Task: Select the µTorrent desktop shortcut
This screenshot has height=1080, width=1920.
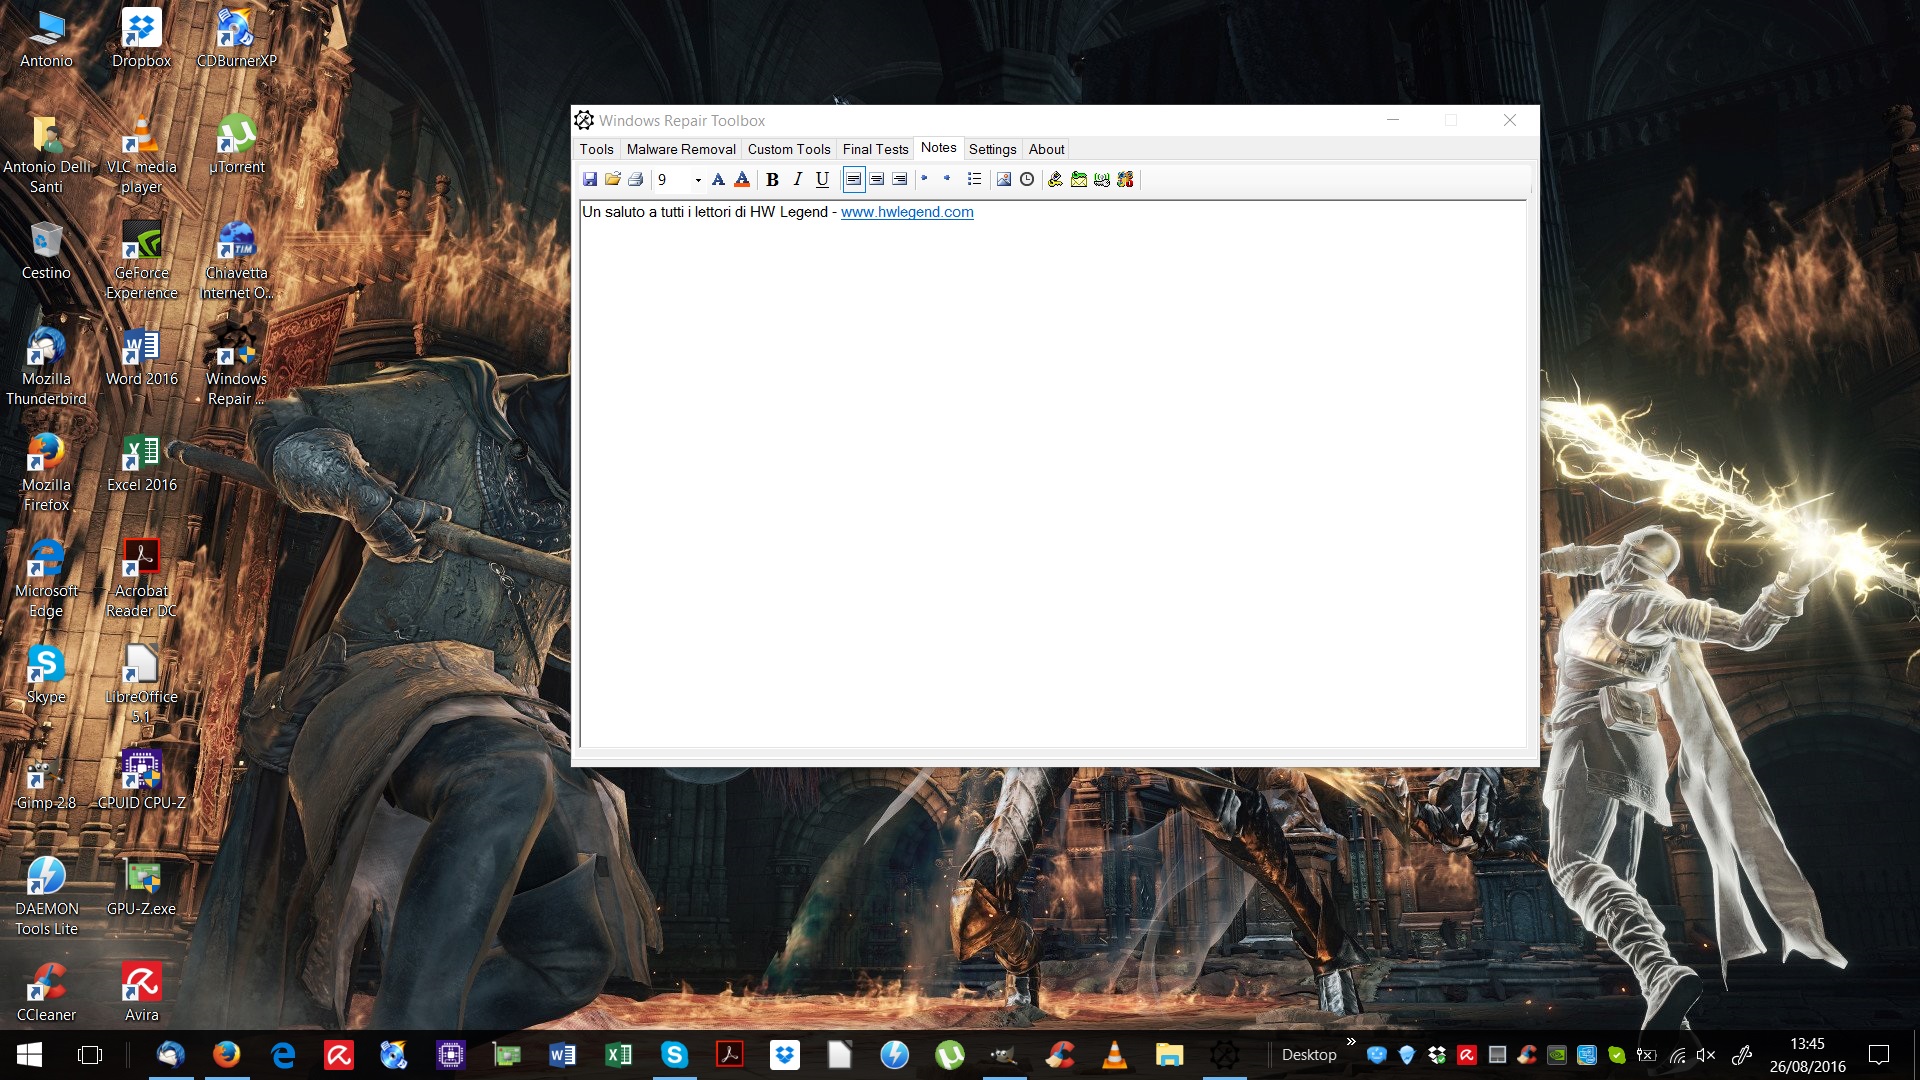Action: (x=237, y=145)
